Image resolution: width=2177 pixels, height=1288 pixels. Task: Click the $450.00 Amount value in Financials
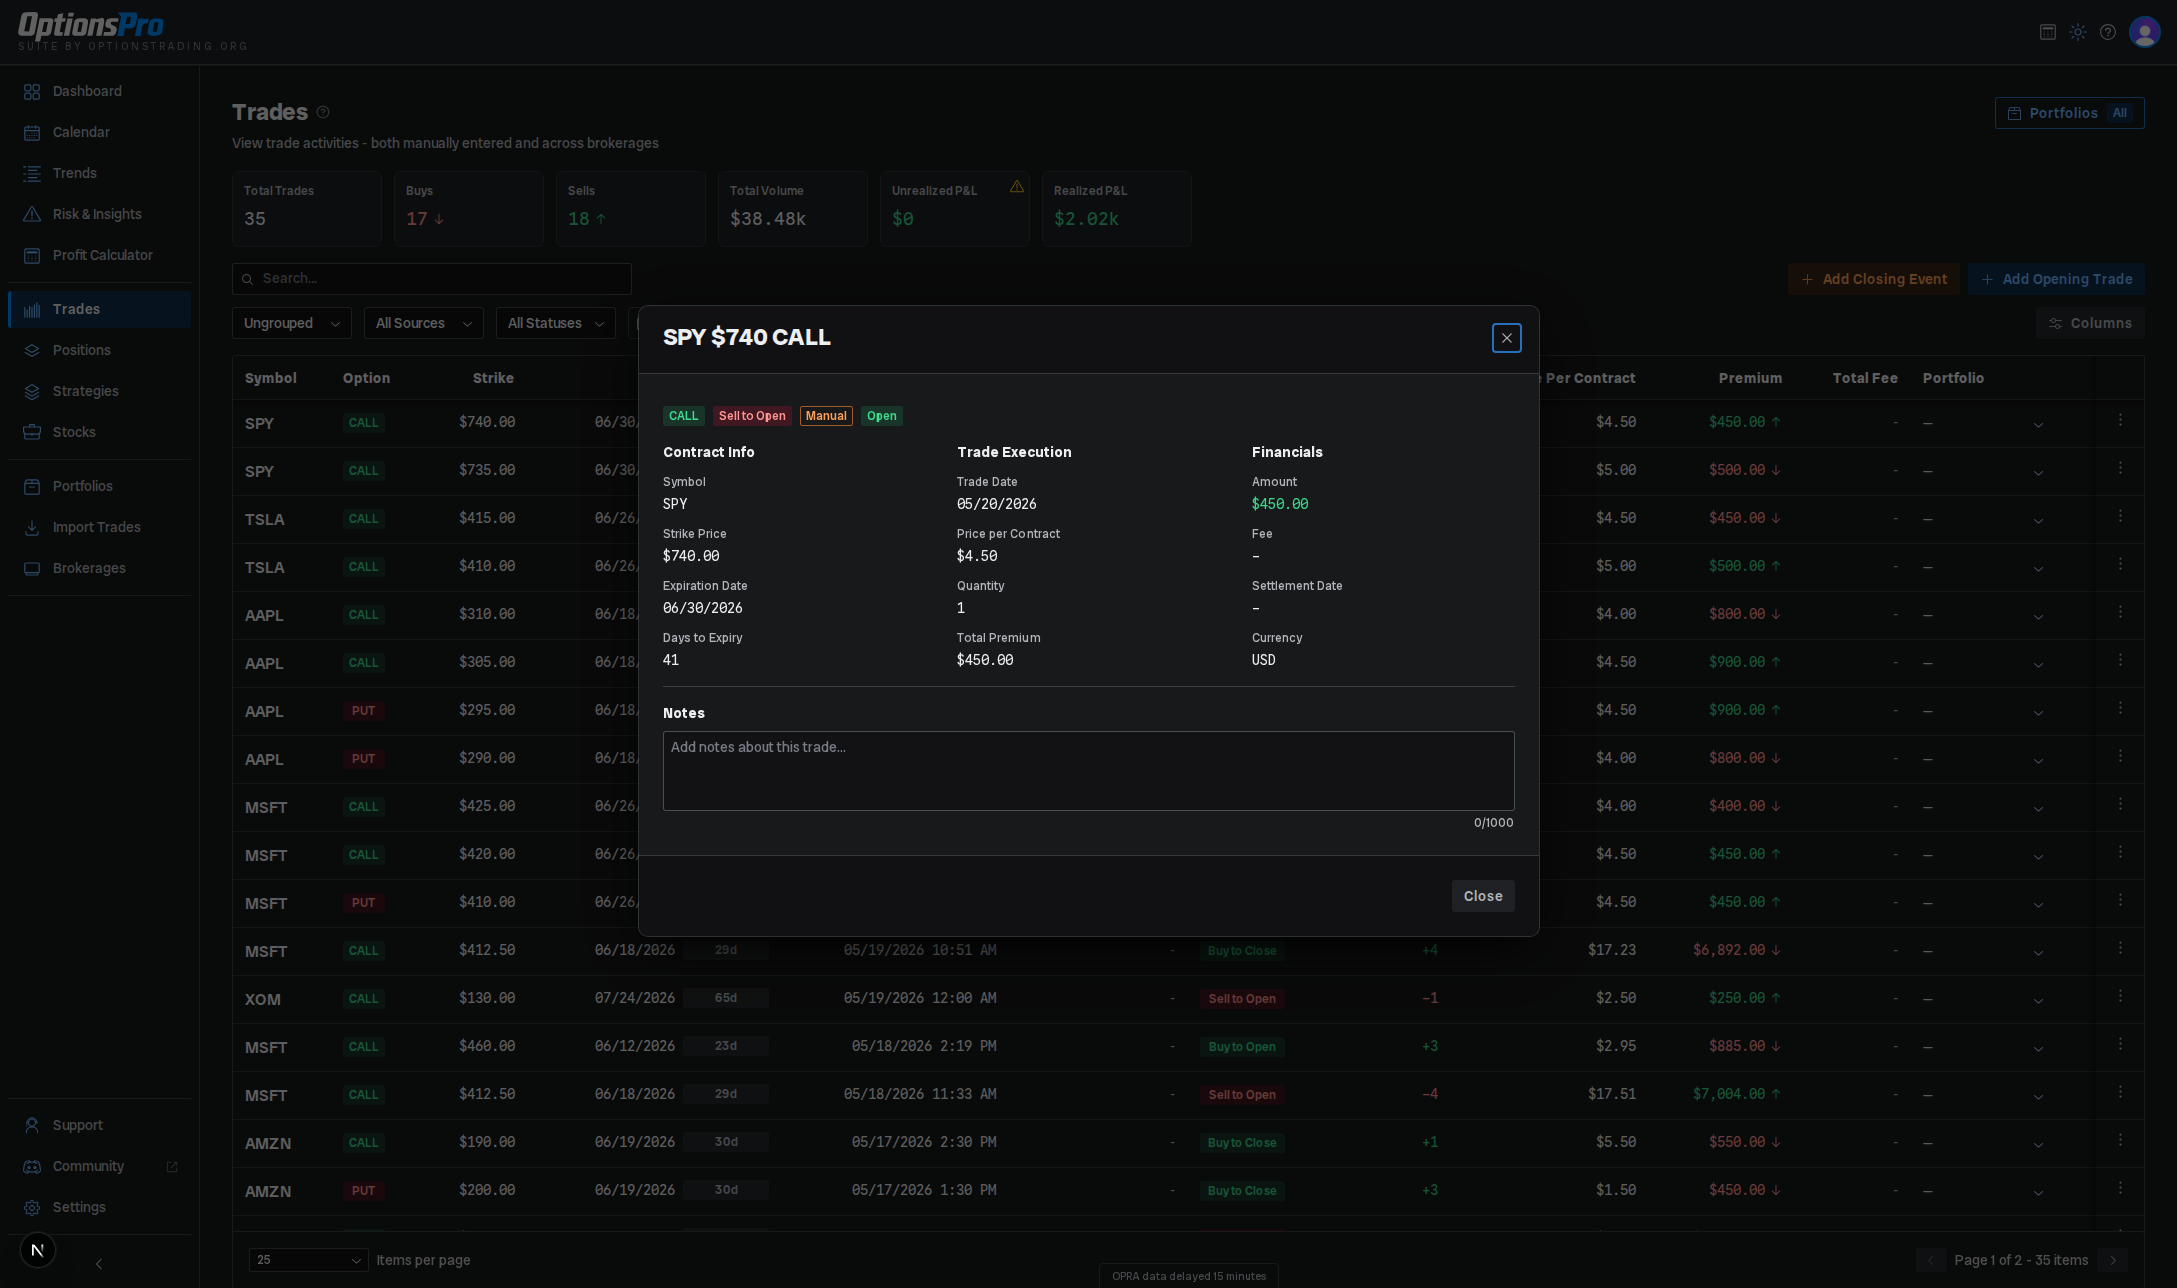(1280, 504)
